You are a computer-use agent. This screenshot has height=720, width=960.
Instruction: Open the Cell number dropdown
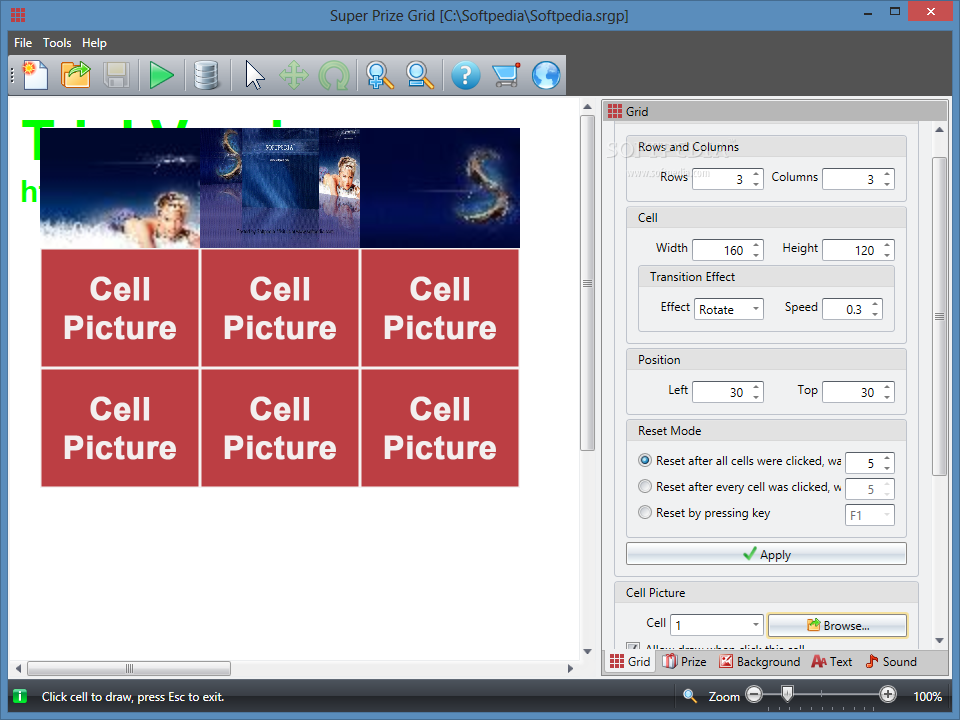click(716, 624)
